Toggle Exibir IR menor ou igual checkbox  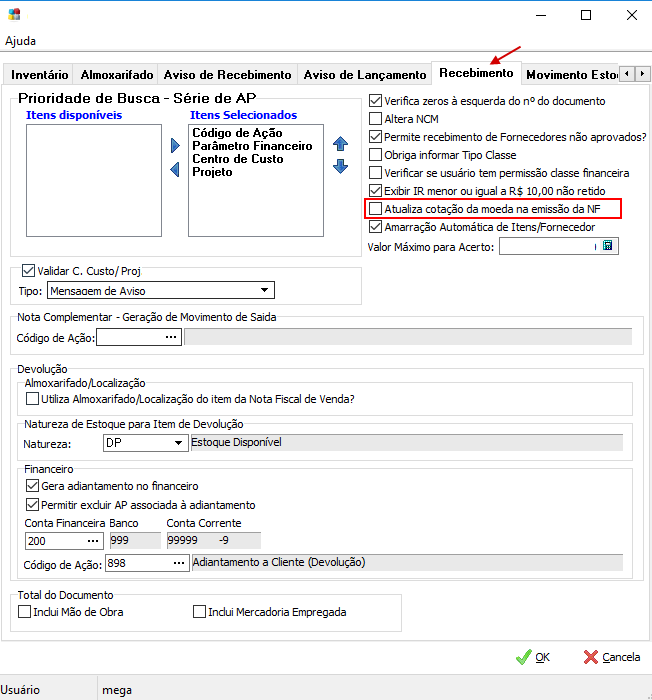pyautogui.click(x=376, y=191)
